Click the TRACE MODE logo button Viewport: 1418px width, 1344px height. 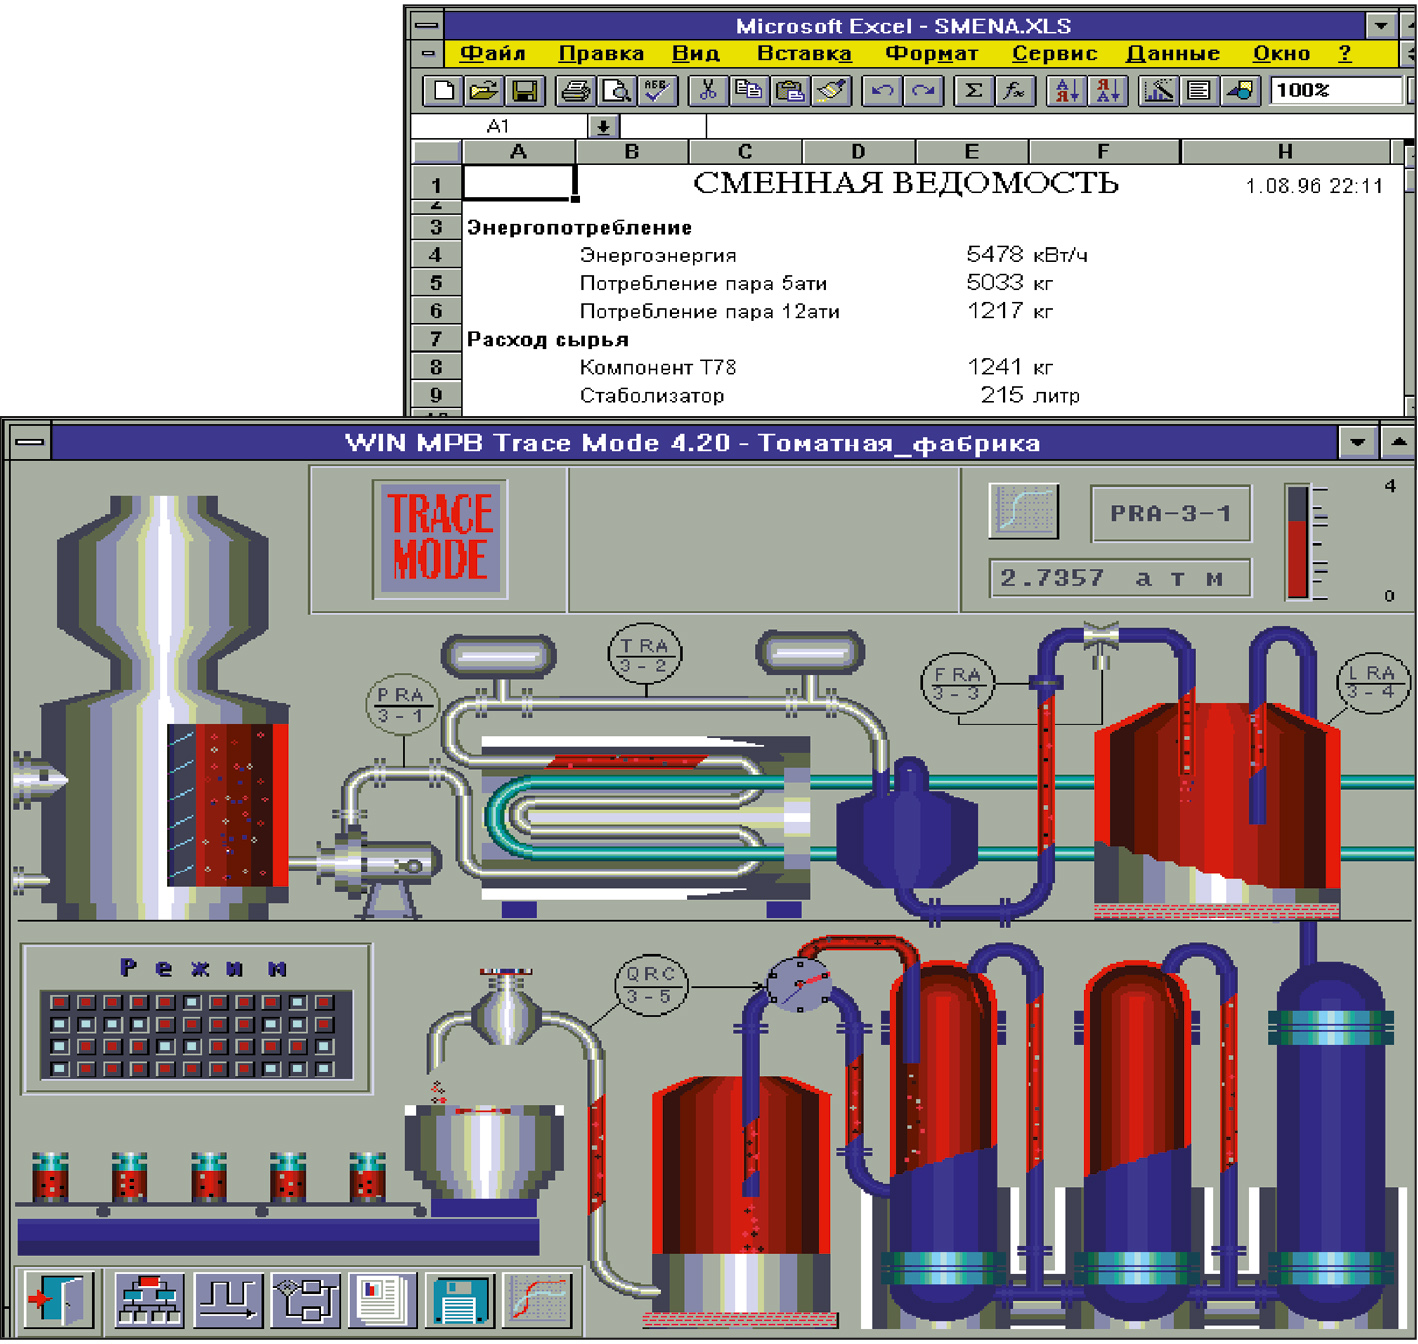(440, 538)
